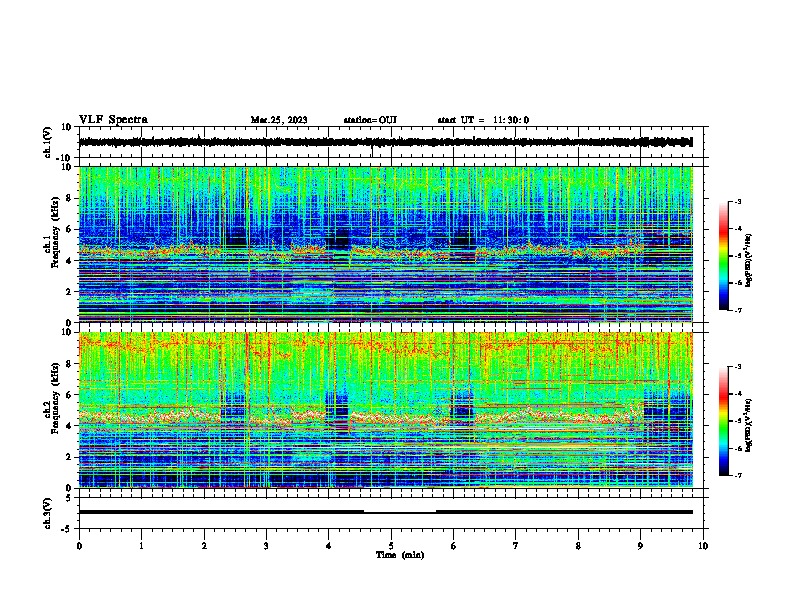The height and width of the screenshot is (612, 792).
Task: Click the "ch.3(V)" axis label
Action: coord(48,513)
